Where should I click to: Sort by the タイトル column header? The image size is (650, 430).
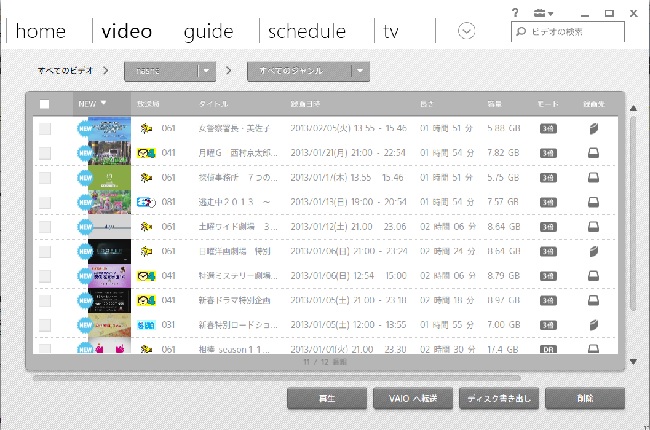click(213, 104)
